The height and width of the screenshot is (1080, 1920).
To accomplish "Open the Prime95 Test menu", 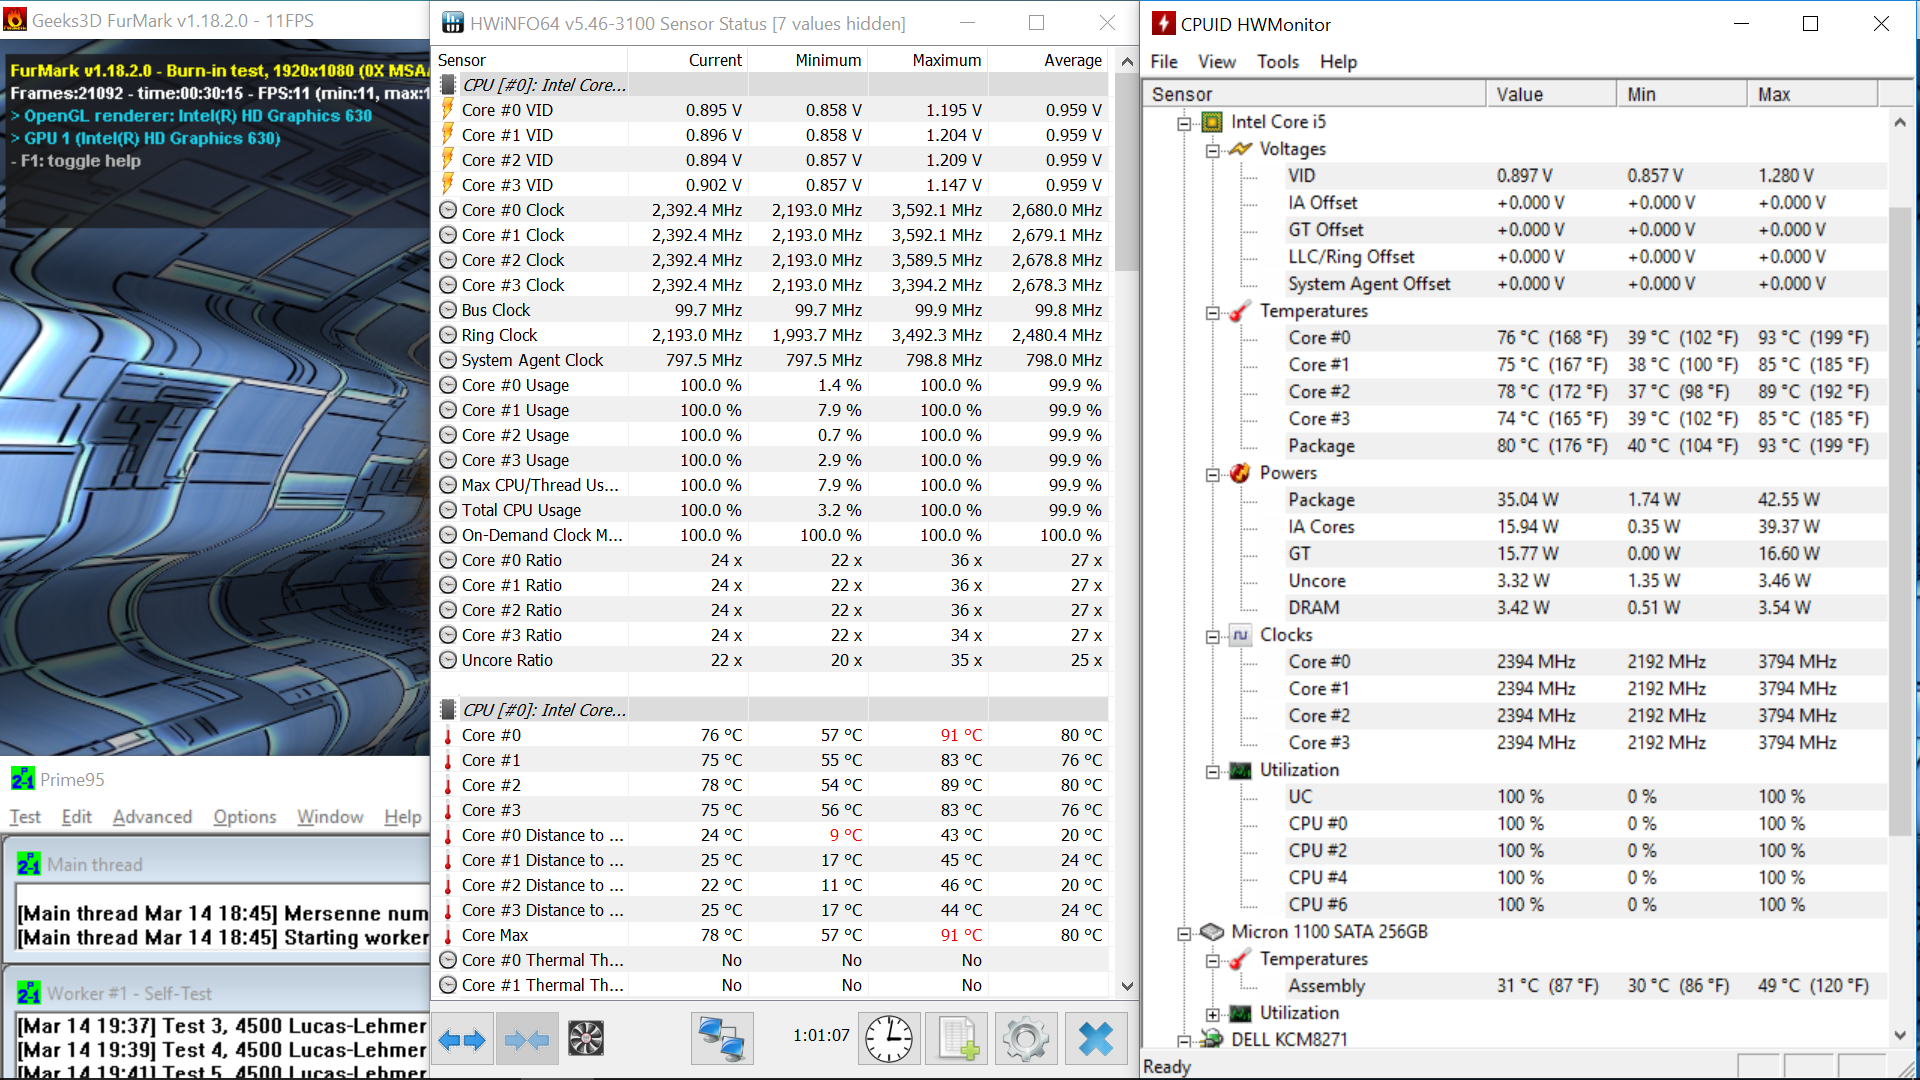I will pos(25,817).
